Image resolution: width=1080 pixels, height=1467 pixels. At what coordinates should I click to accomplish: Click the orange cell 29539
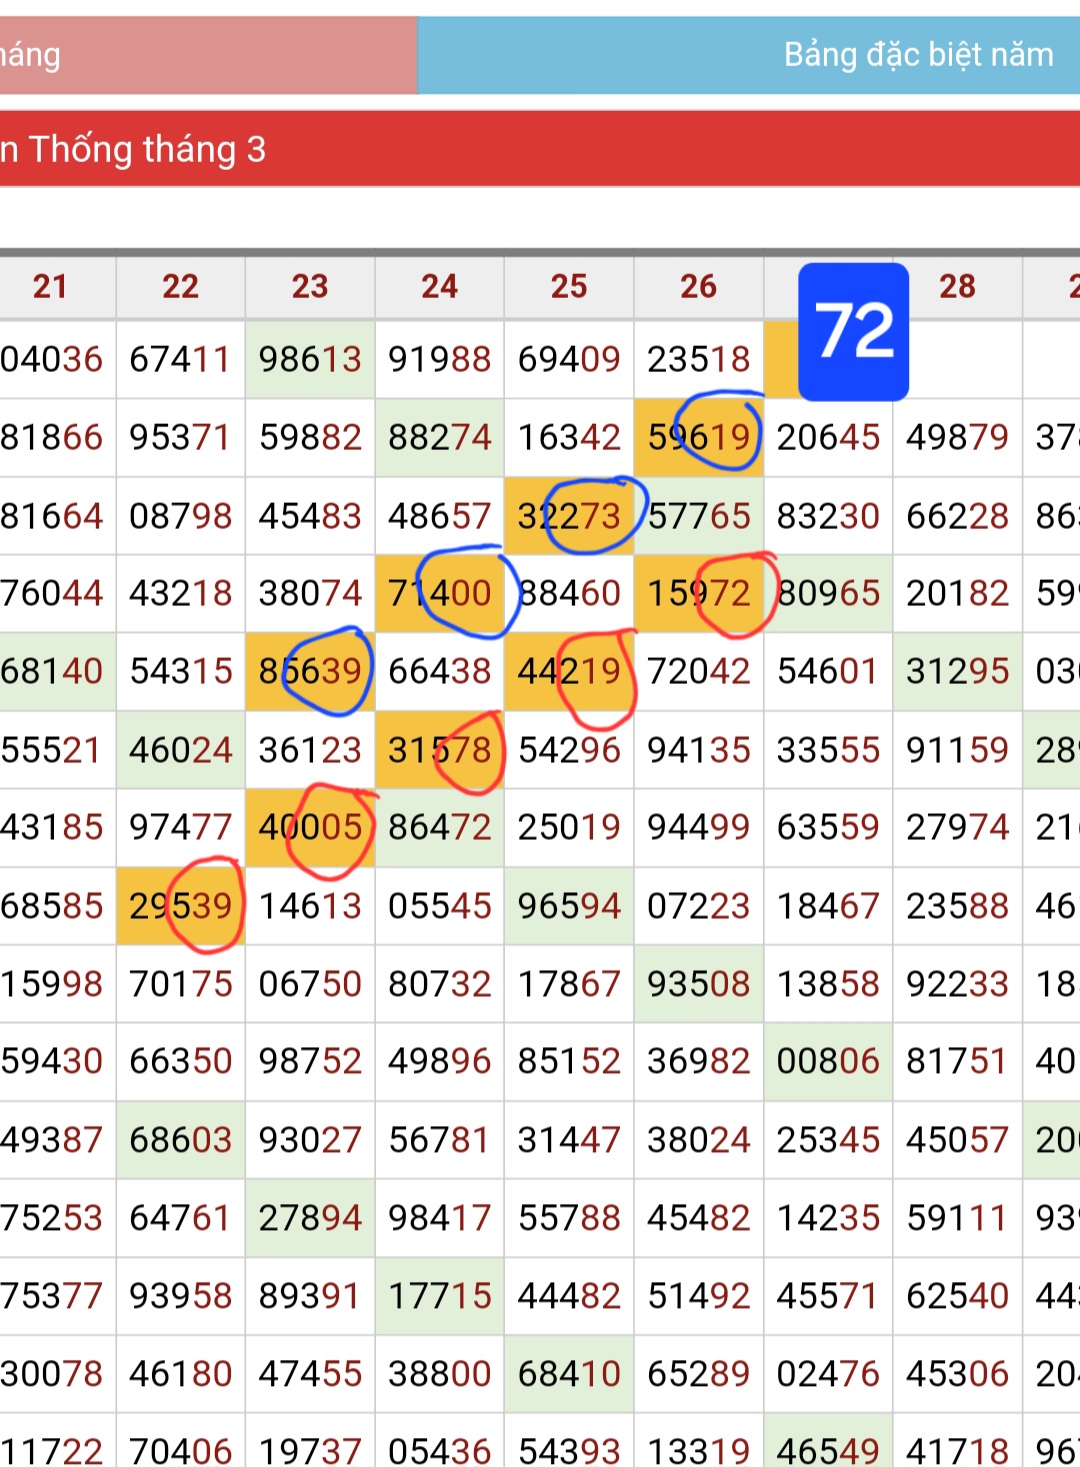(x=181, y=906)
